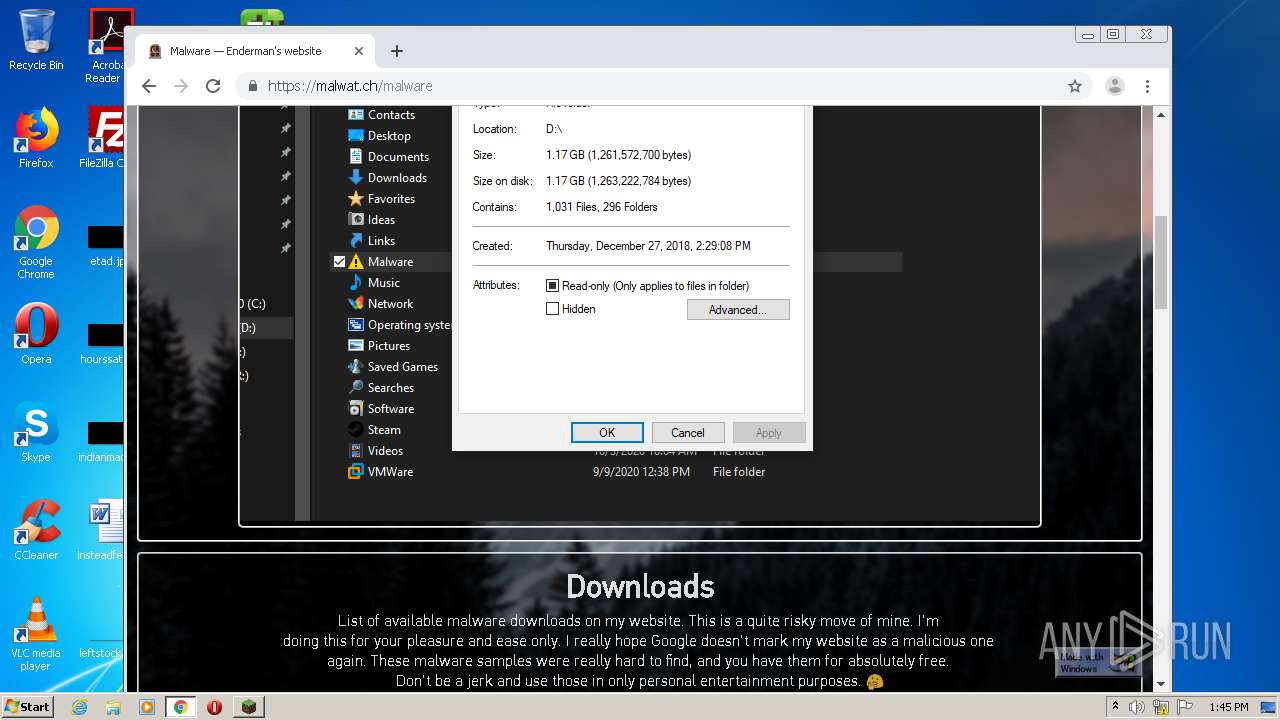
Task: Click OK in properties dialog
Action: click(x=607, y=433)
